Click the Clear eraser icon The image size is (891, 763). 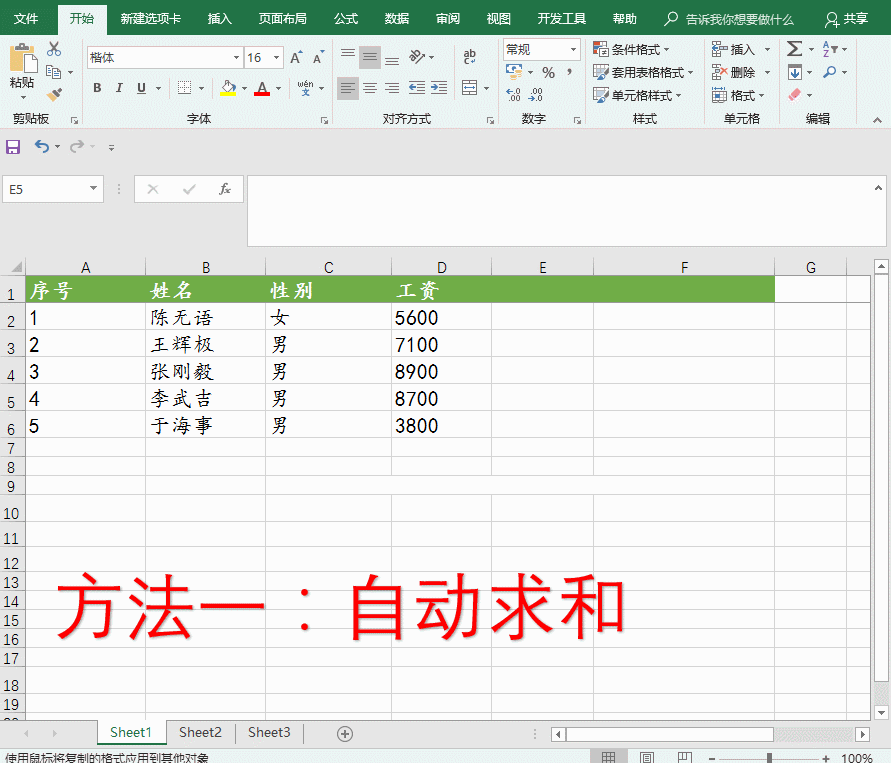pos(794,95)
